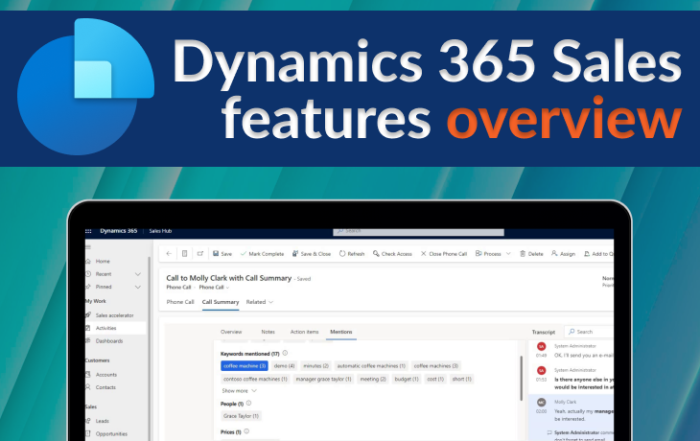Select the 'minutes (2)' keyword chip
The height and width of the screenshot is (441, 700).
pyautogui.click(x=316, y=366)
